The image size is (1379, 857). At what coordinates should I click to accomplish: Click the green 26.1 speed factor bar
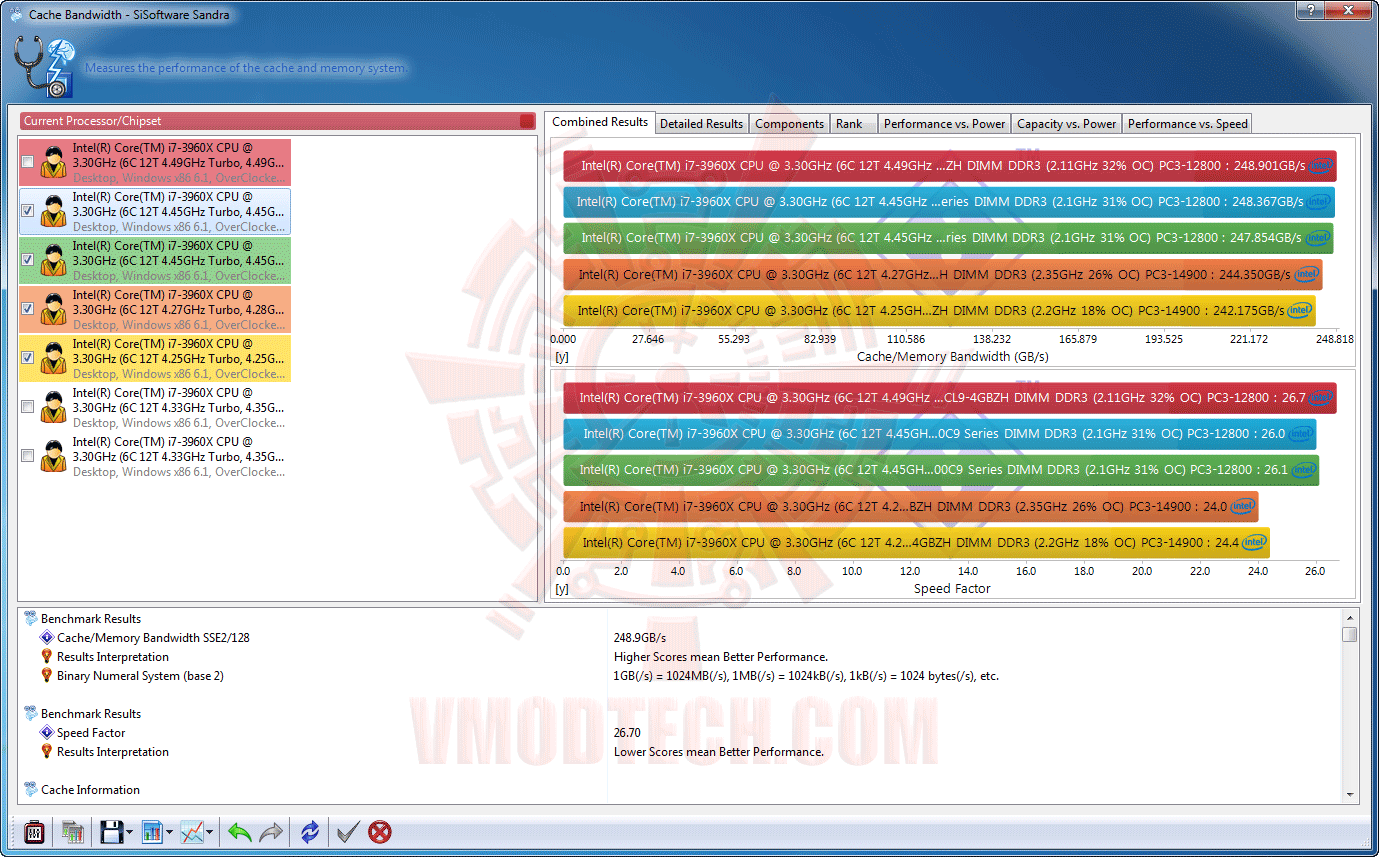941,470
